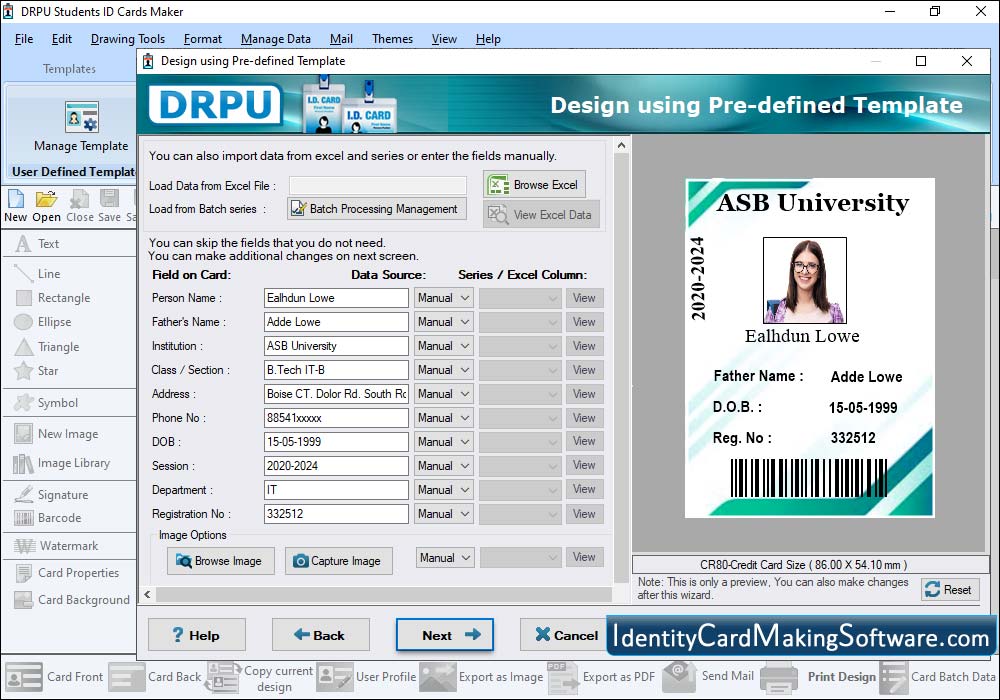The height and width of the screenshot is (700, 1000).
Task: Add a Signature element
Action: pyautogui.click(x=51, y=495)
